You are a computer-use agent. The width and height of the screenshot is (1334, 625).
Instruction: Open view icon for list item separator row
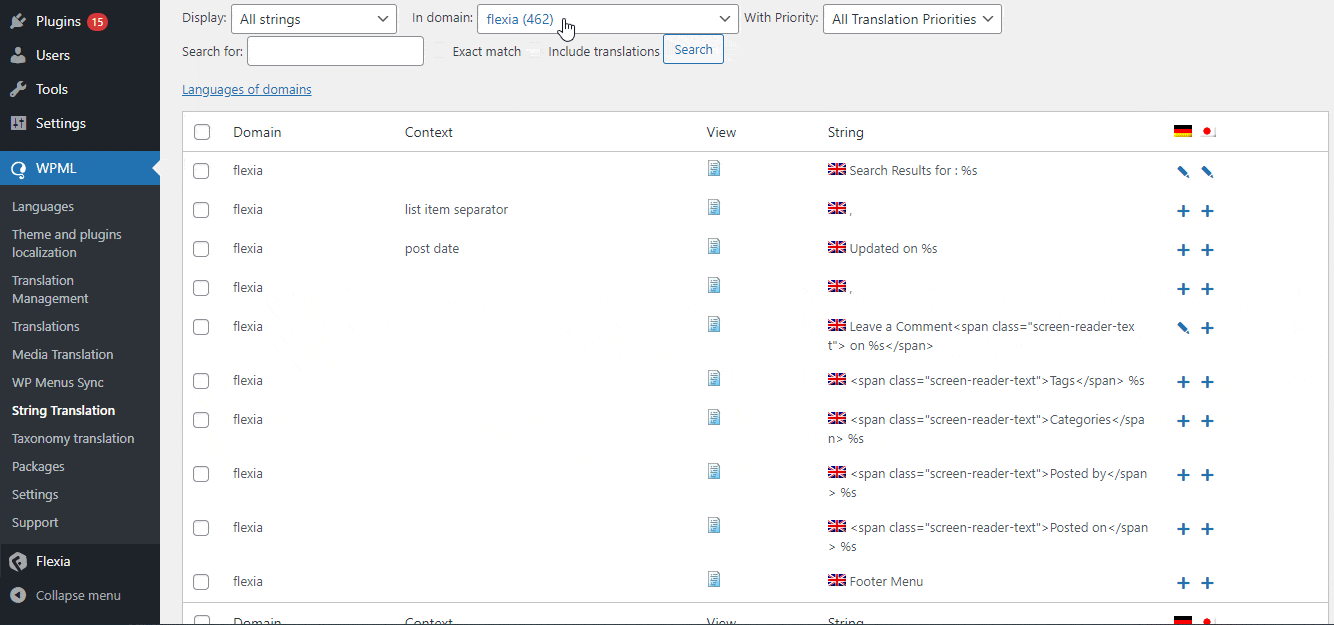pos(714,207)
